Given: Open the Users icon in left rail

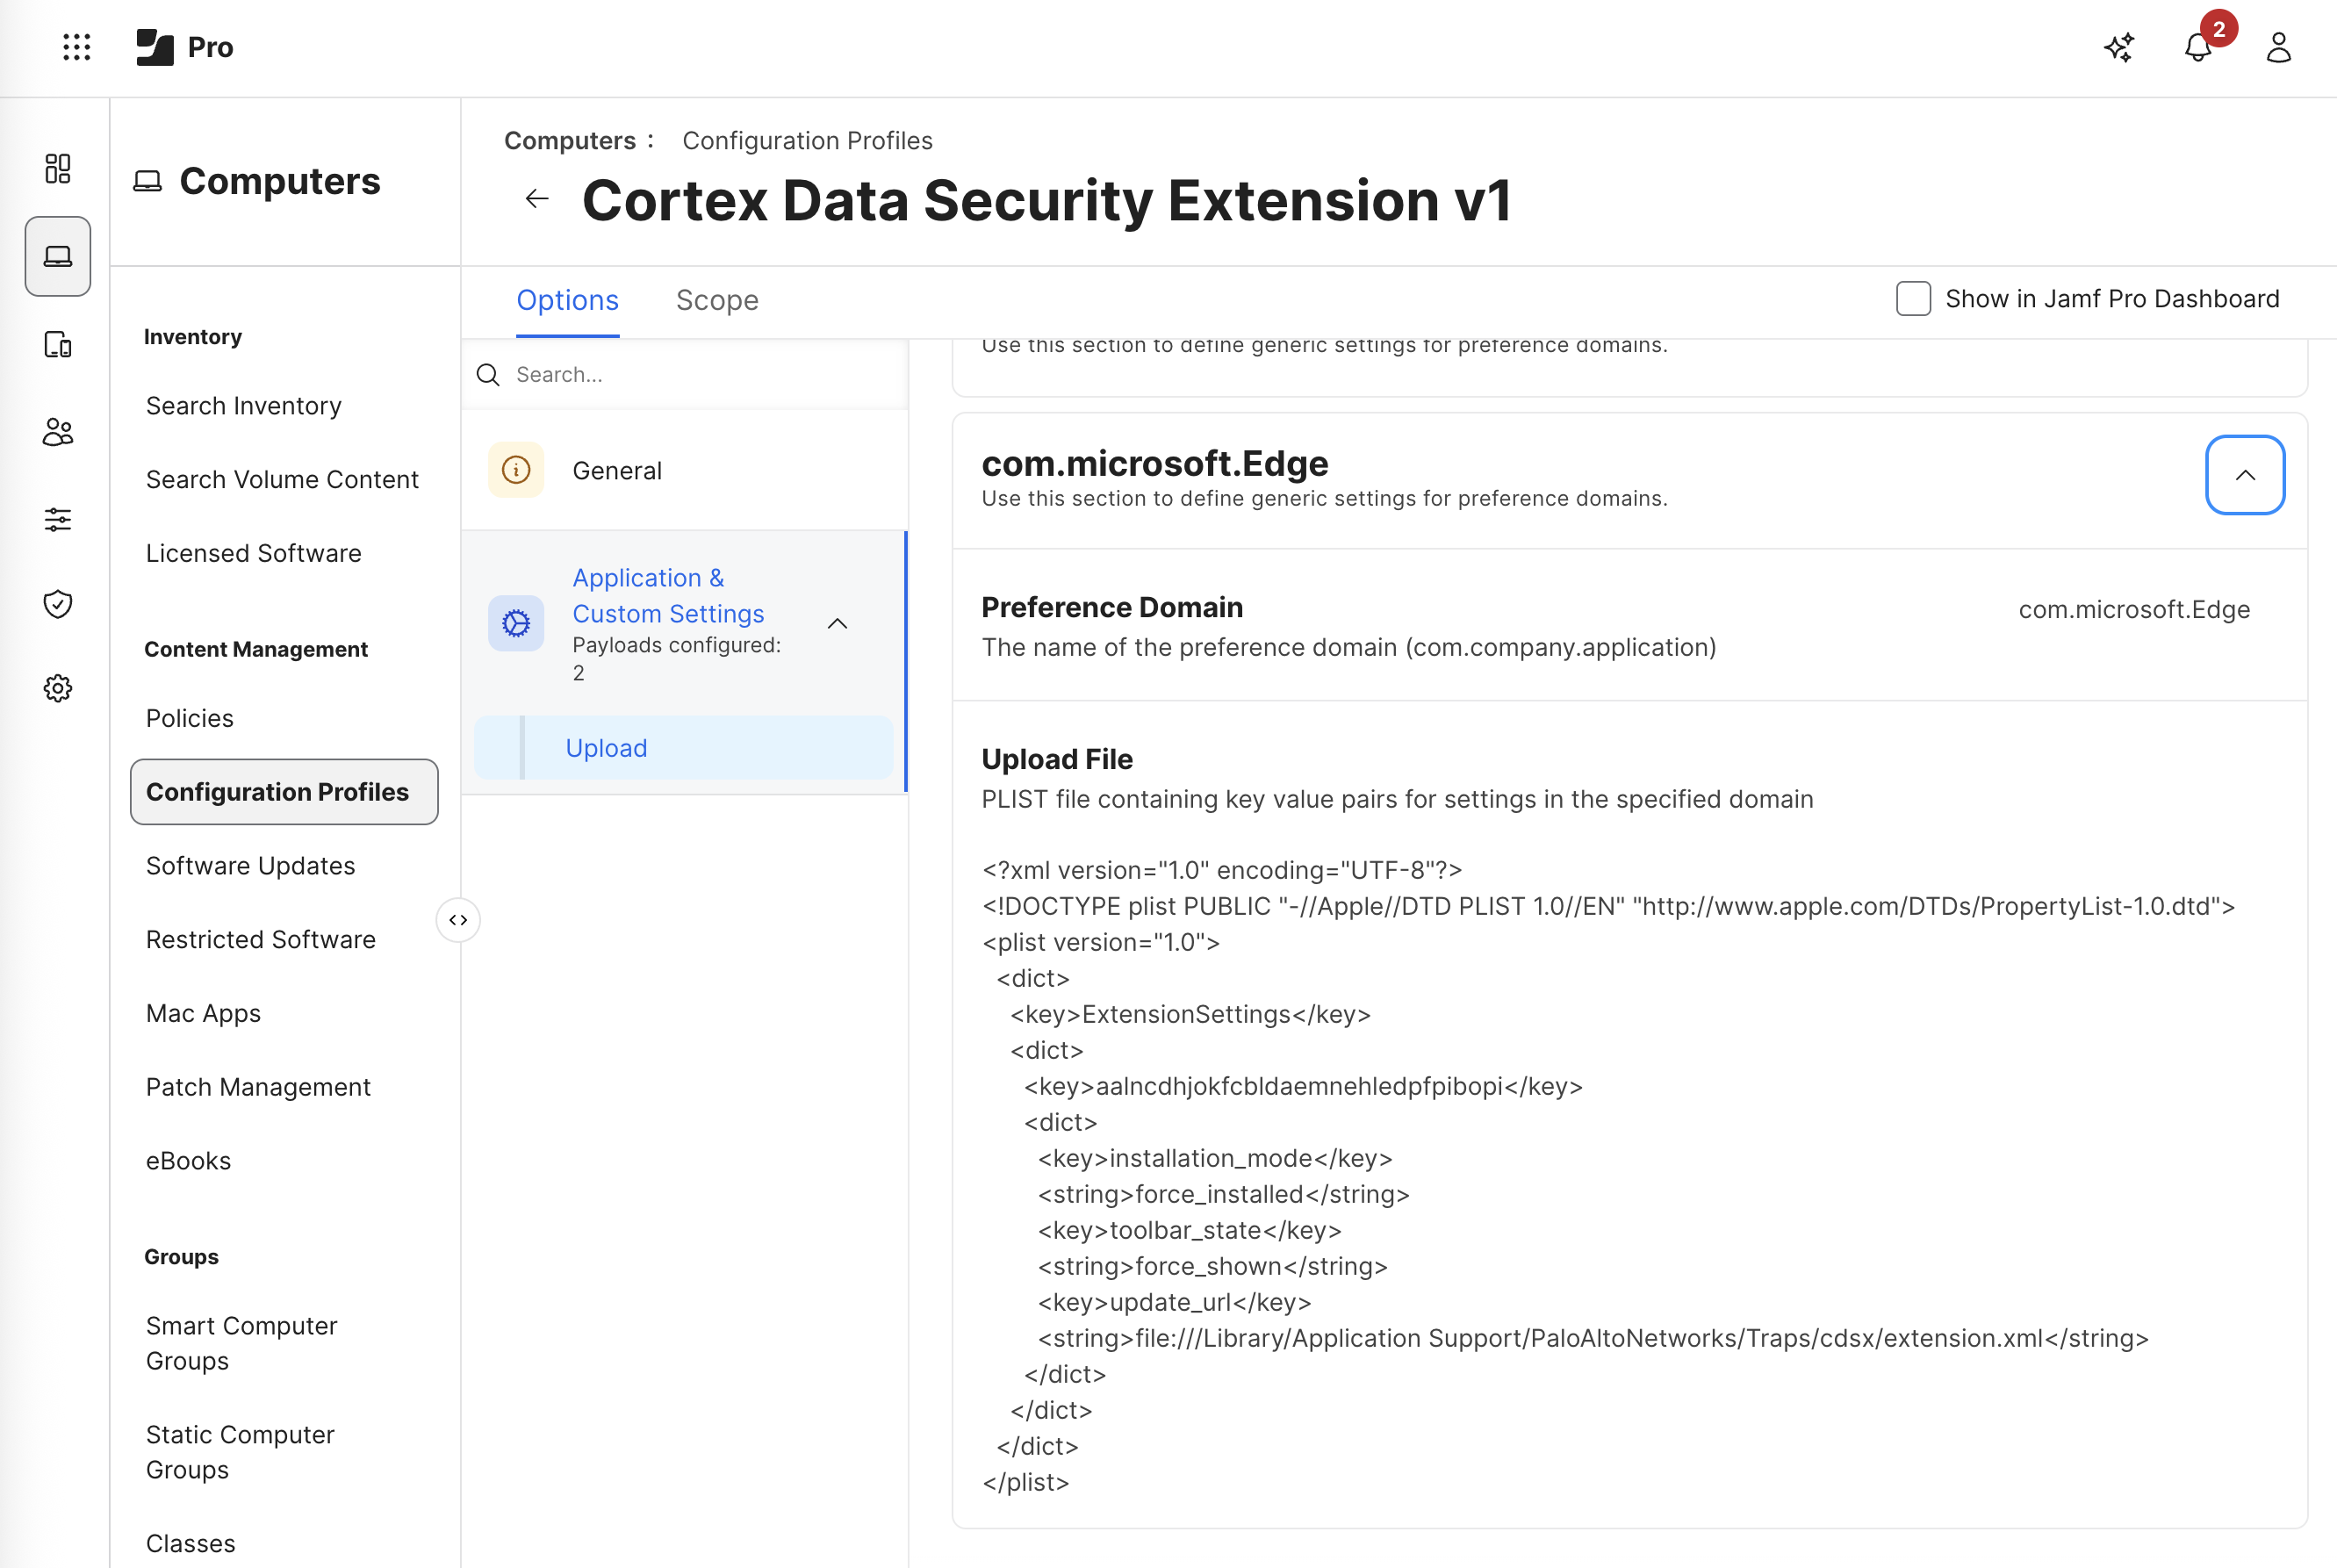Looking at the screenshot, I should click(x=58, y=432).
